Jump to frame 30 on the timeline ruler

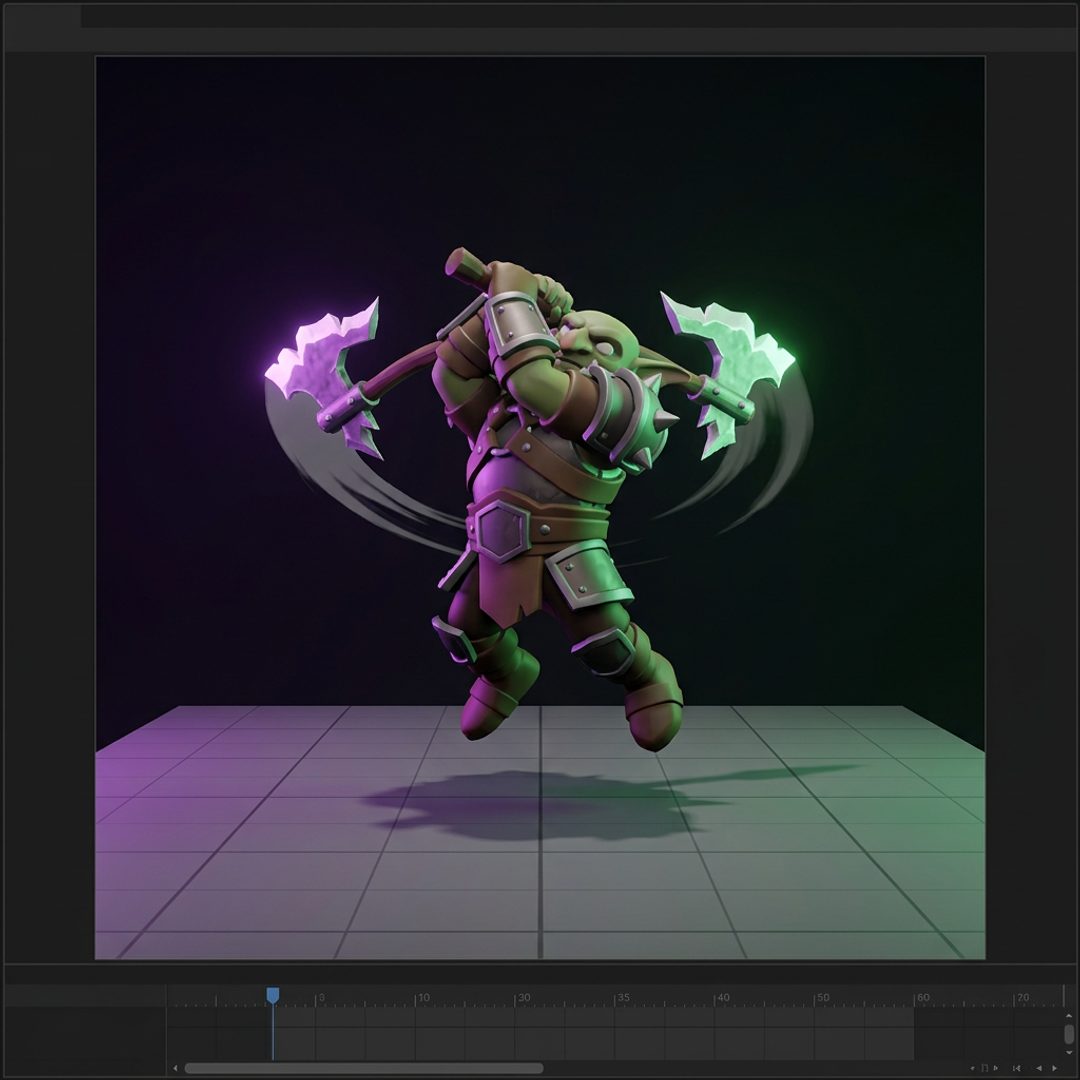(x=524, y=997)
